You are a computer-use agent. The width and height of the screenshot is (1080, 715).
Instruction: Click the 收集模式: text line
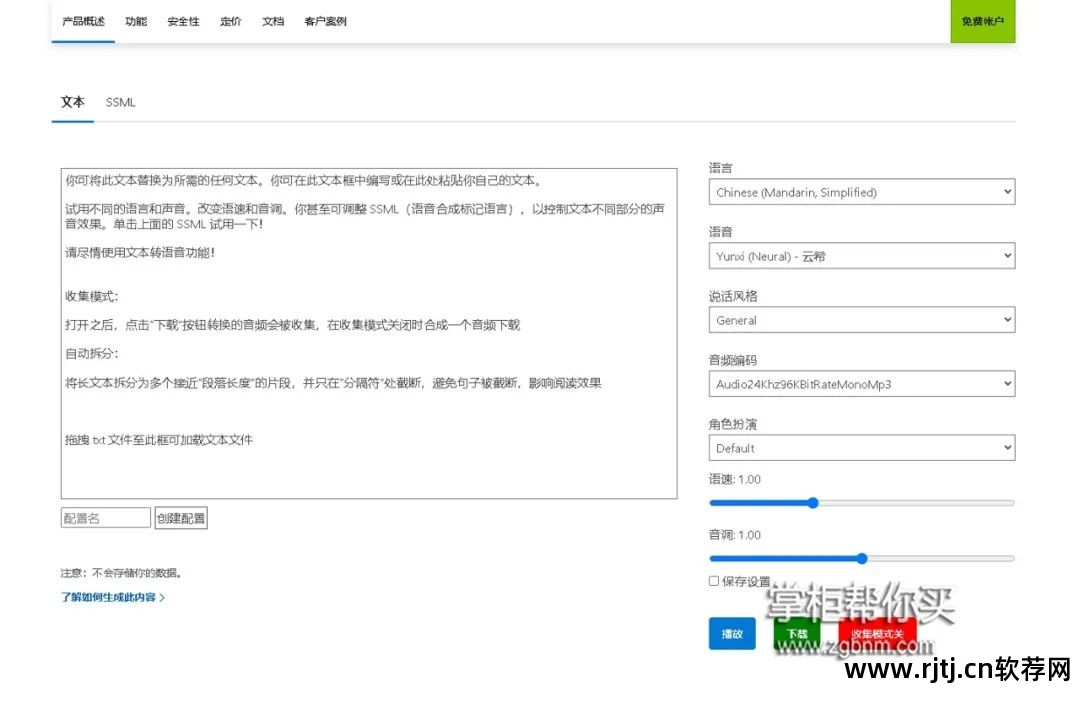[92, 296]
